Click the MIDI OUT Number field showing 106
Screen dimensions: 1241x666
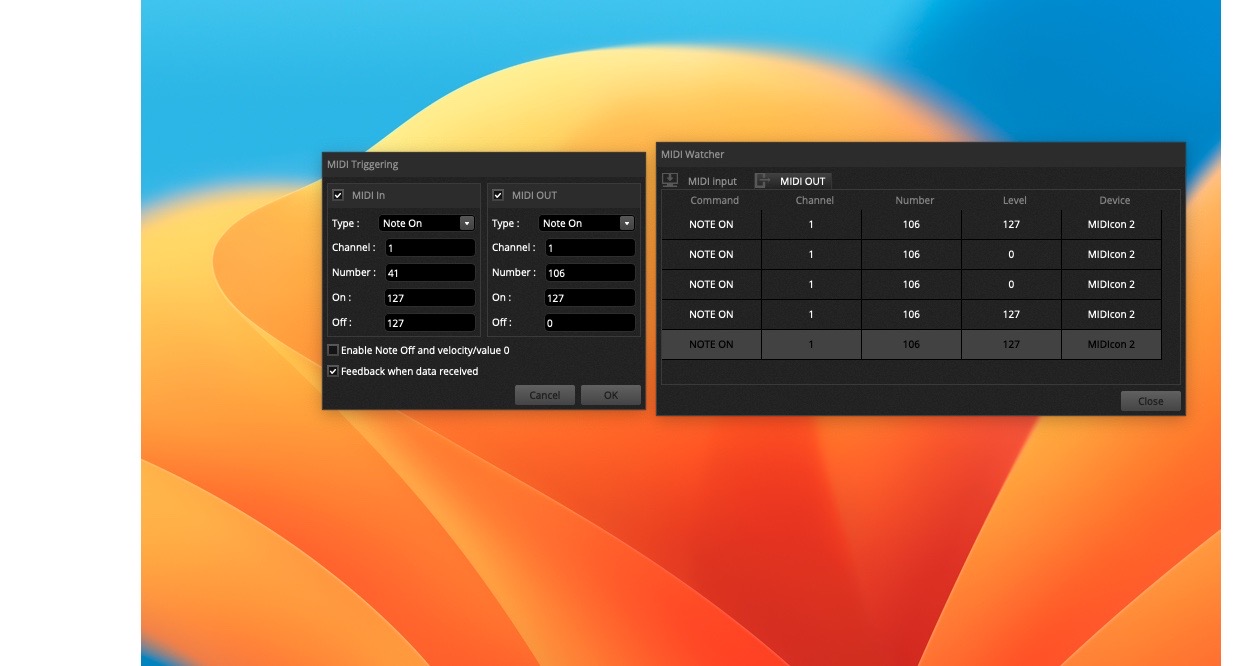(590, 273)
